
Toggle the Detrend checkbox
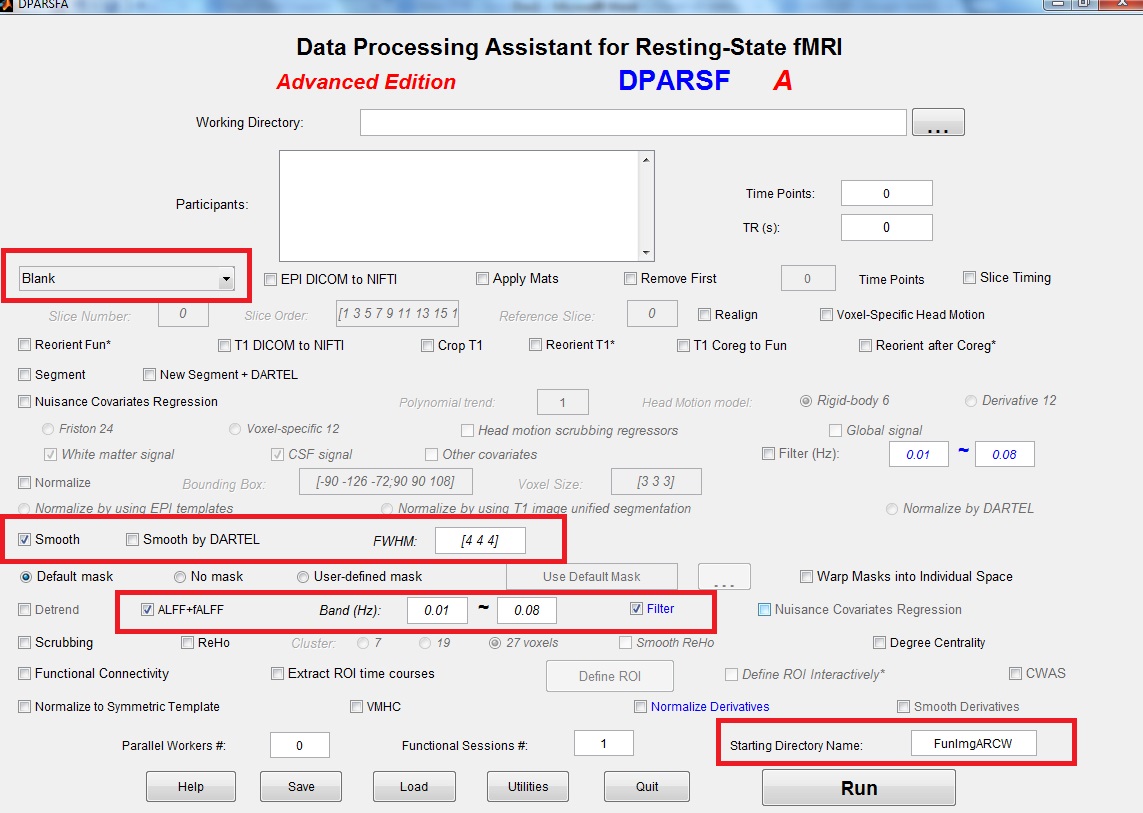(x=25, y=610)
